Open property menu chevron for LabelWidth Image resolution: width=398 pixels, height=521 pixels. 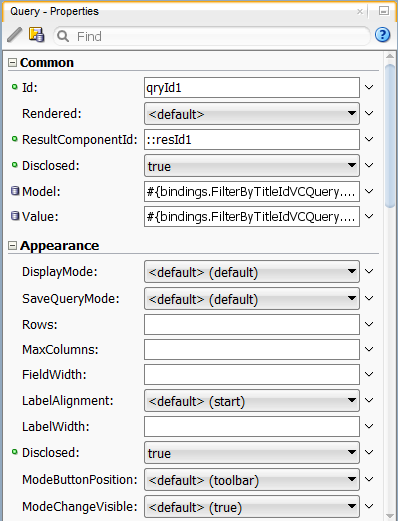(369, 426)
